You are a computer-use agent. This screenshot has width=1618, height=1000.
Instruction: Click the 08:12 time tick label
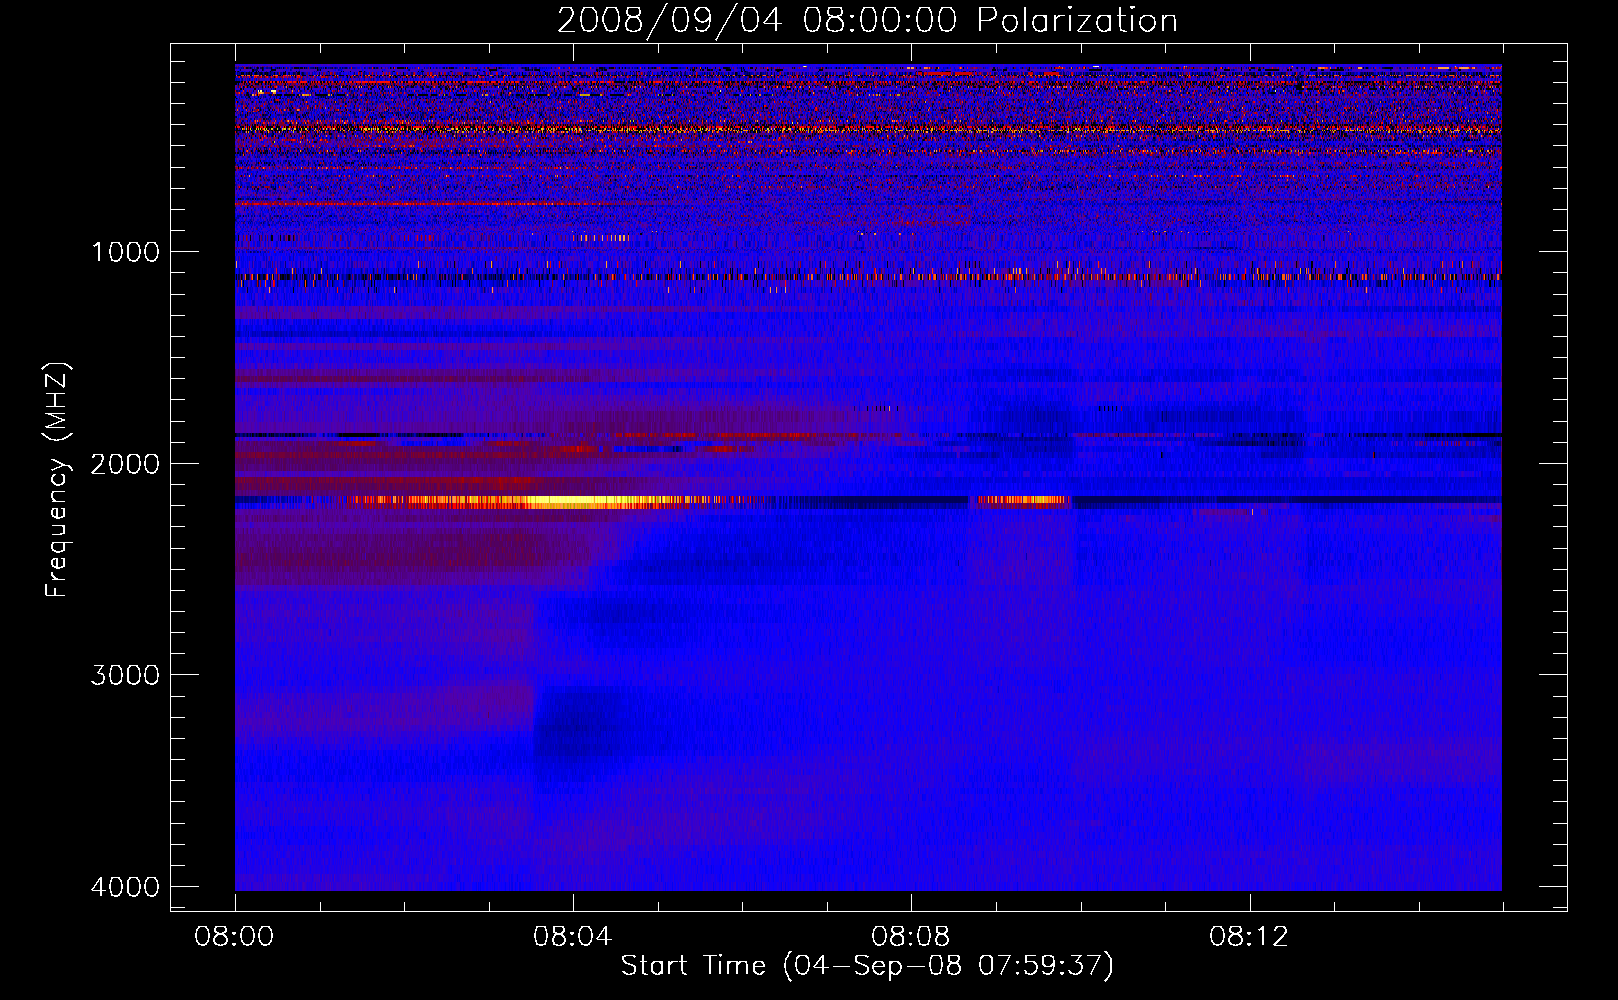point(1248,937)
